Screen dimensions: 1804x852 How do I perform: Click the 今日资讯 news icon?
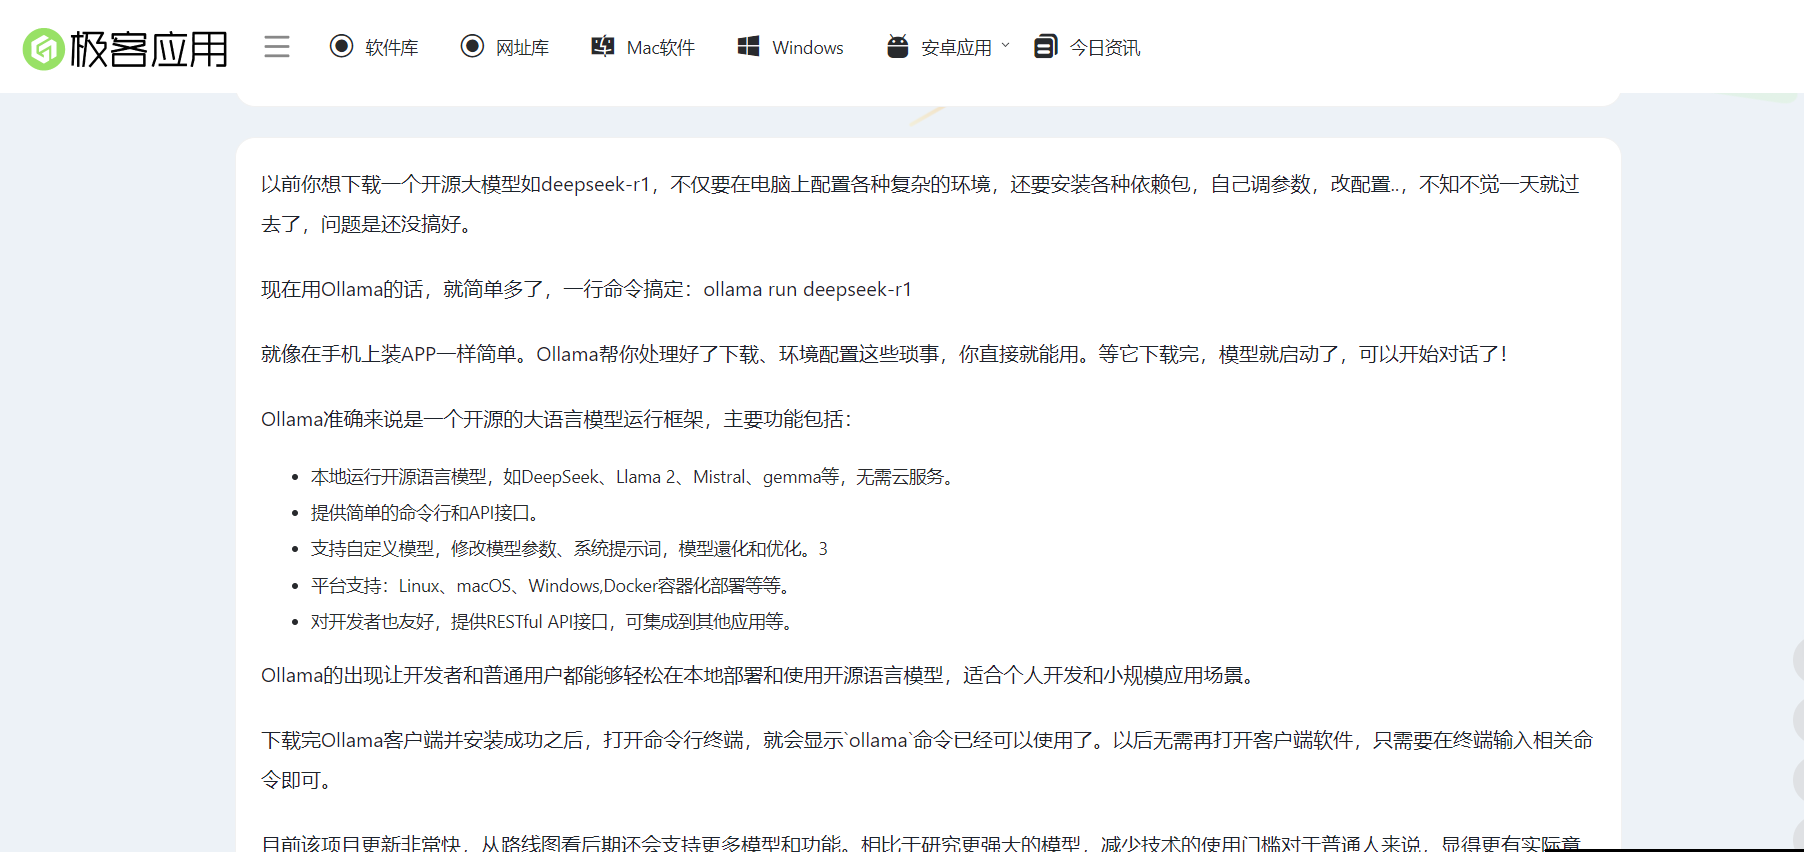1045,46
